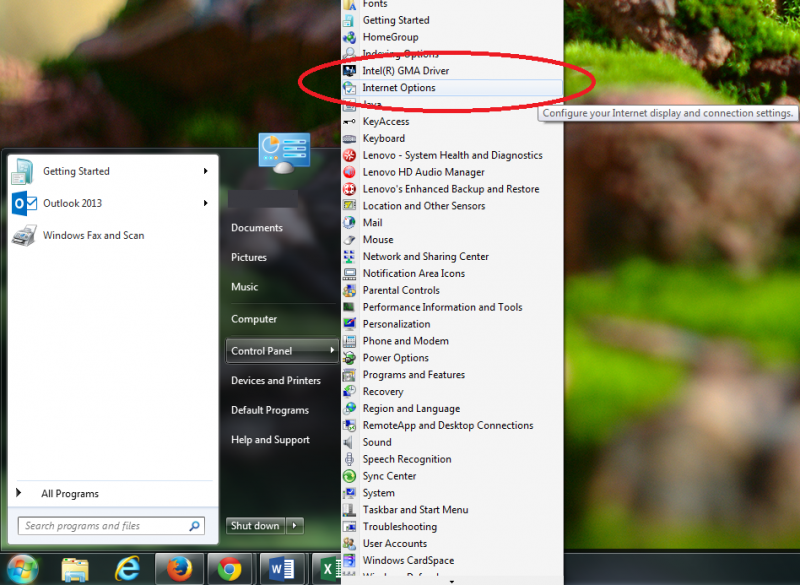Open the Shut down options arrow
800x585 pixels.
coord(295,526)
